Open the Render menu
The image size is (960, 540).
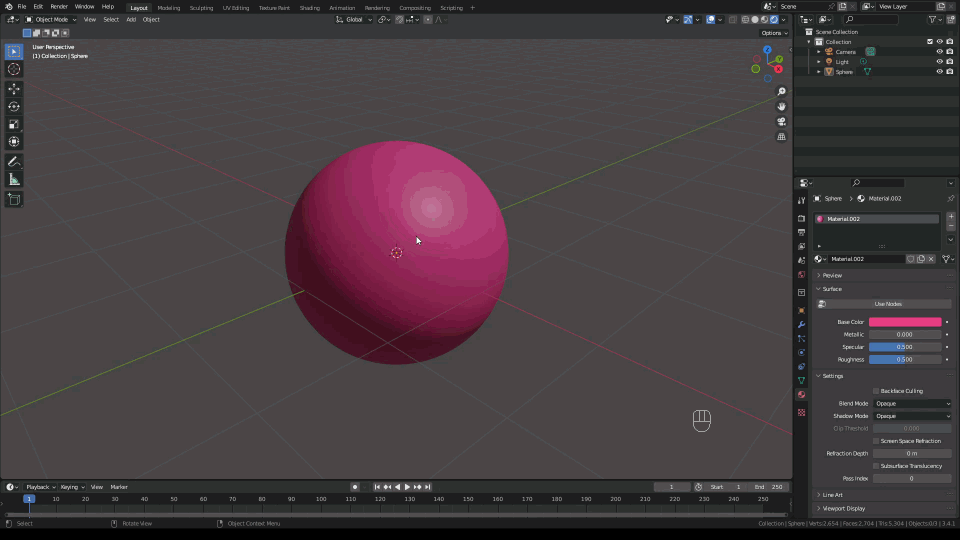59,7
